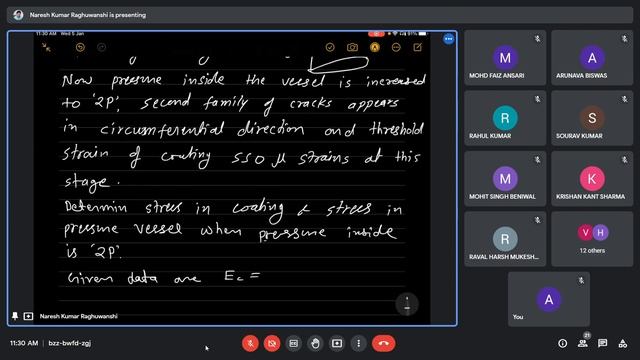This screenshot has width=640, height=360.
Task: Click presenter avatar in top banner
Action: [x=18, y=15]
